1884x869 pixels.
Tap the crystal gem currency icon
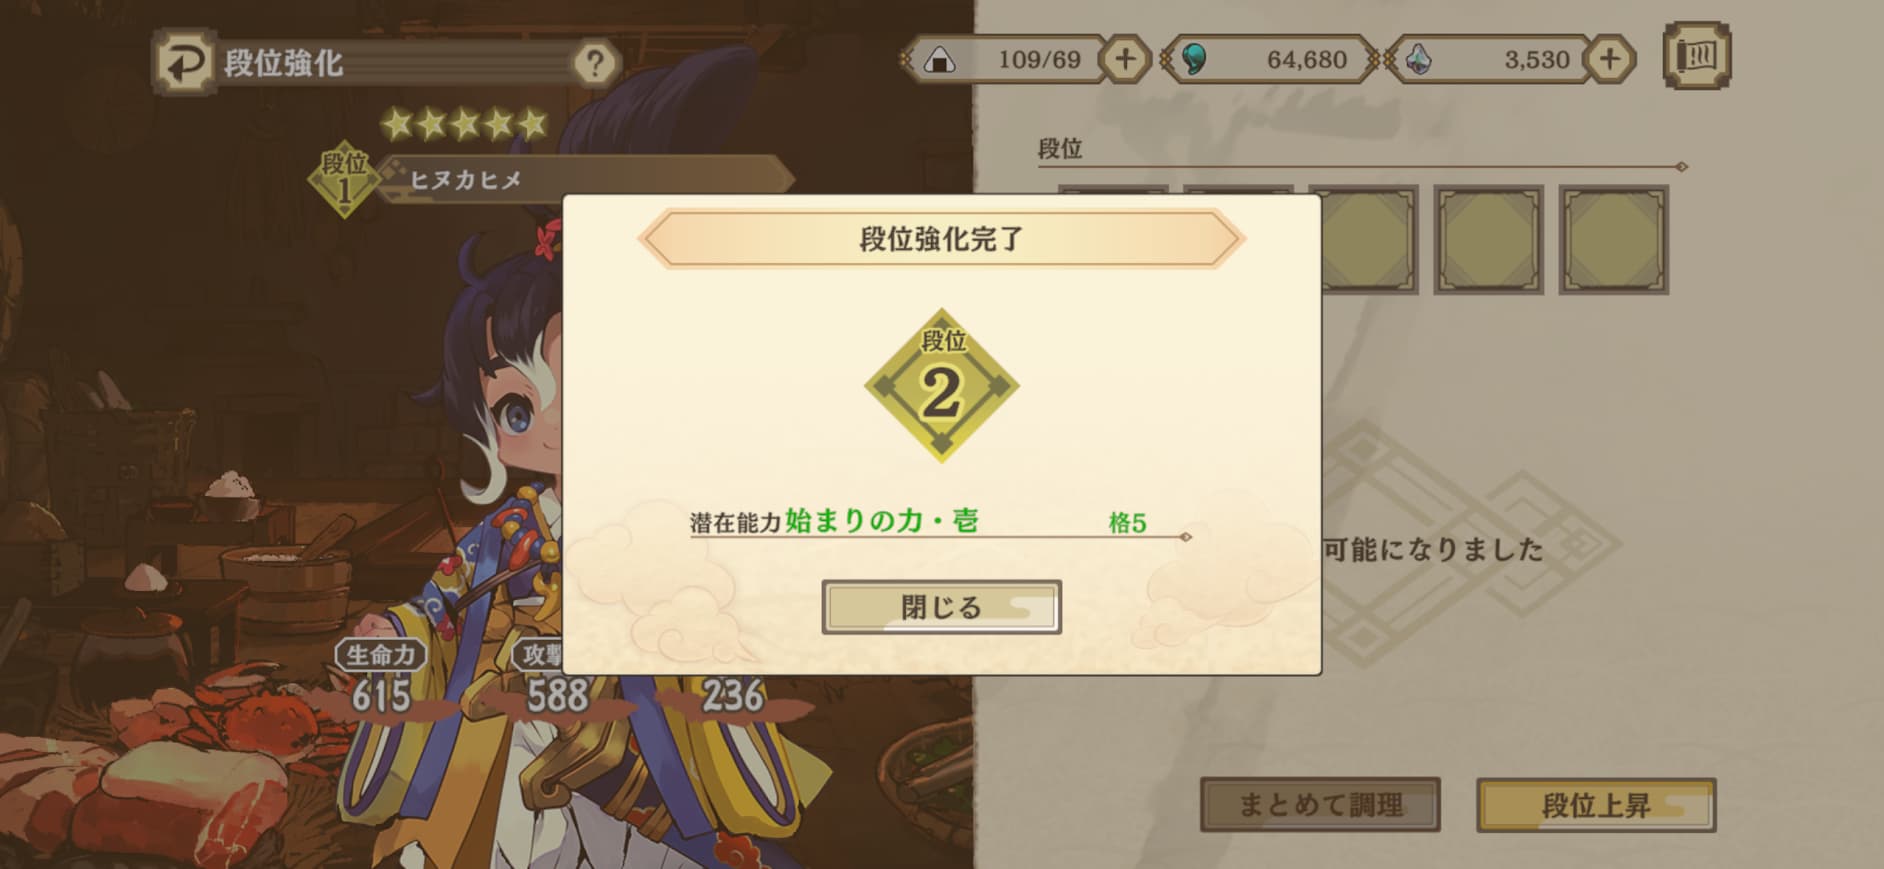[x=1418, y=60]
